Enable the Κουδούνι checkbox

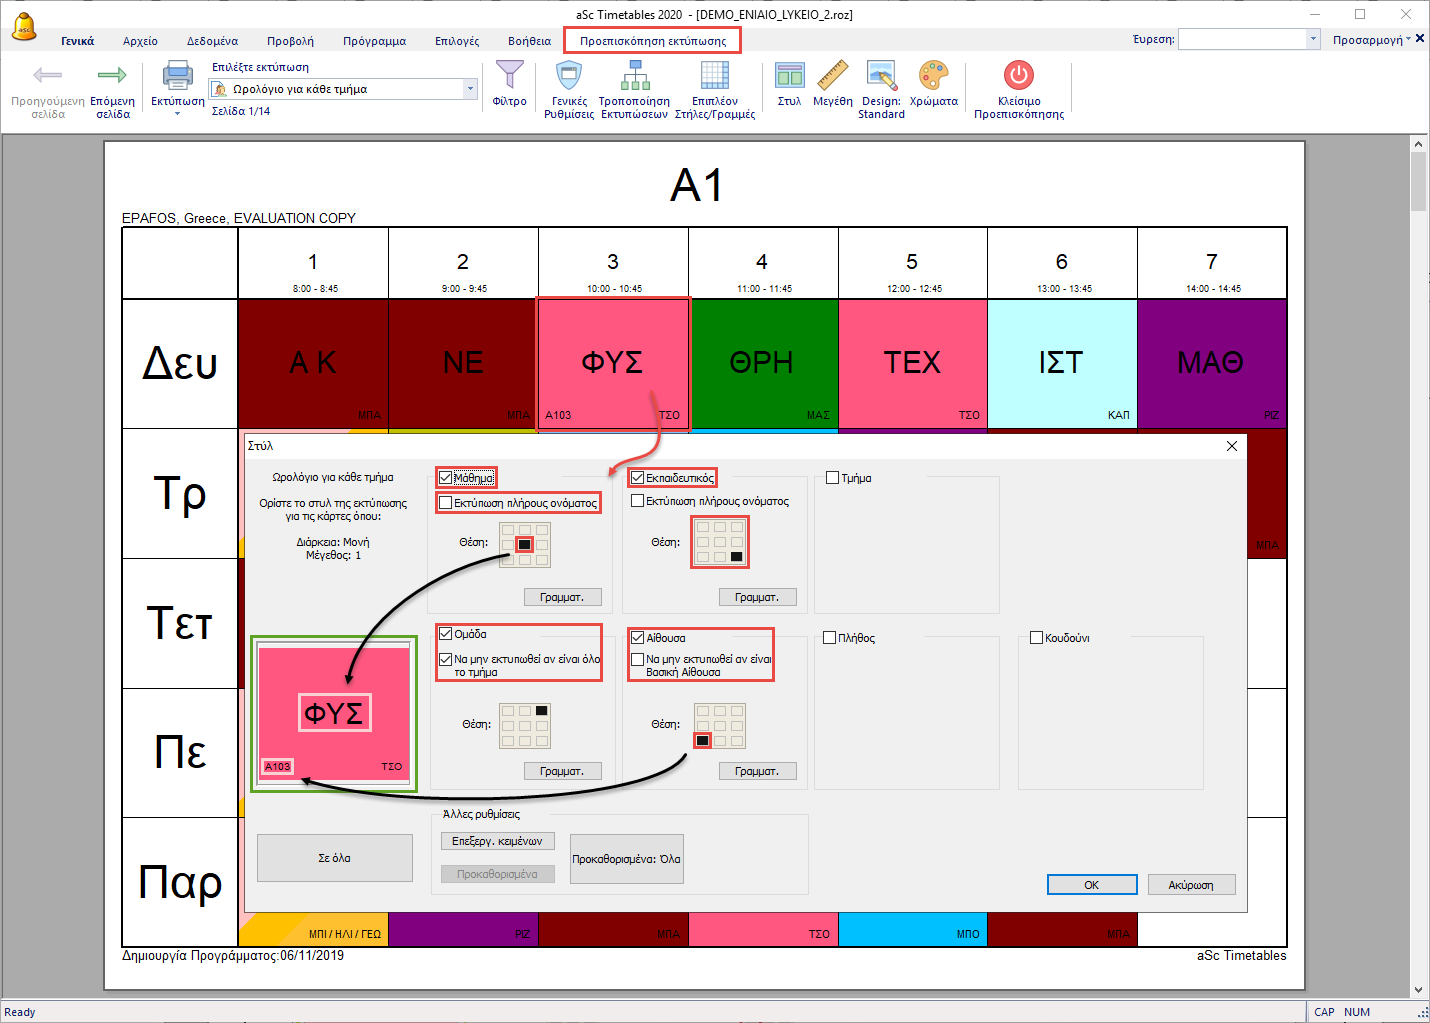[x=1037, y=638]
